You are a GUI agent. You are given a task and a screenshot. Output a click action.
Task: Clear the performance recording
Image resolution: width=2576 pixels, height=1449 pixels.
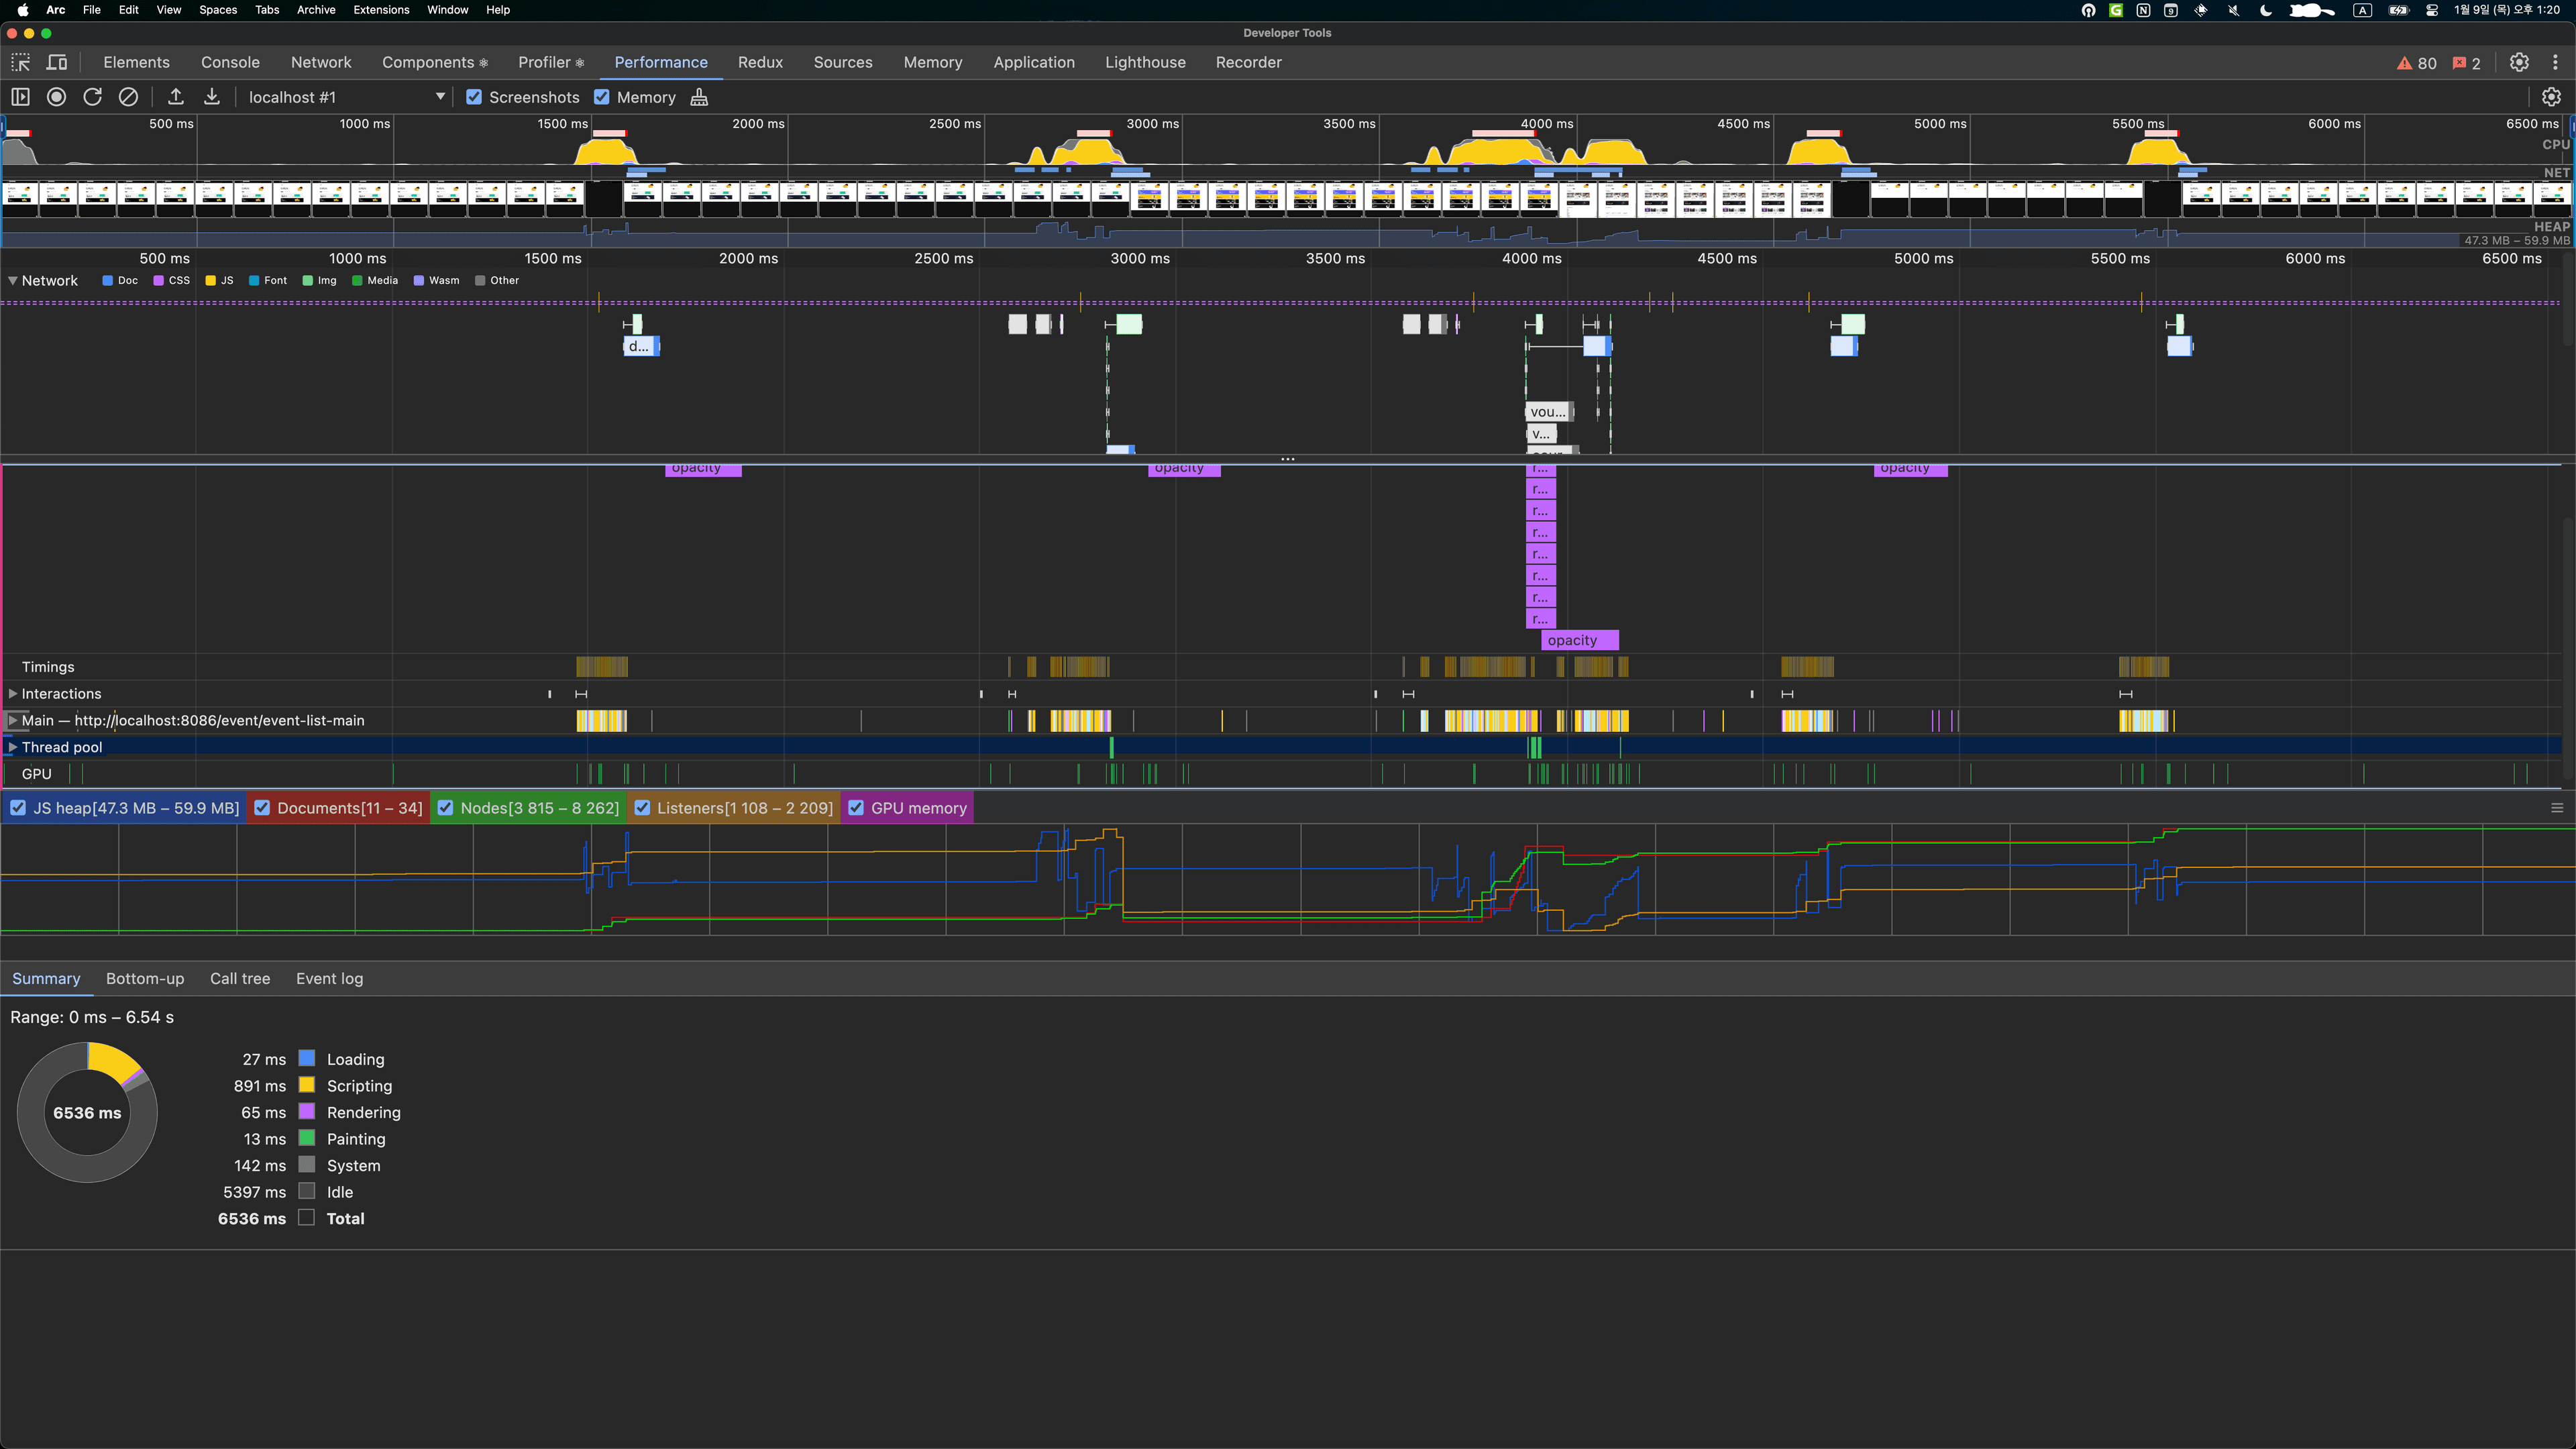pos(129,97)
